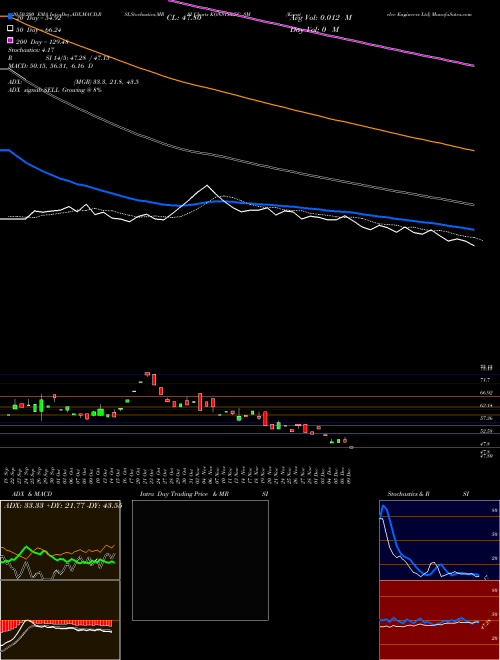
Task: Click the last small red candlestick at the chart bottom
Action: [351, 447]
